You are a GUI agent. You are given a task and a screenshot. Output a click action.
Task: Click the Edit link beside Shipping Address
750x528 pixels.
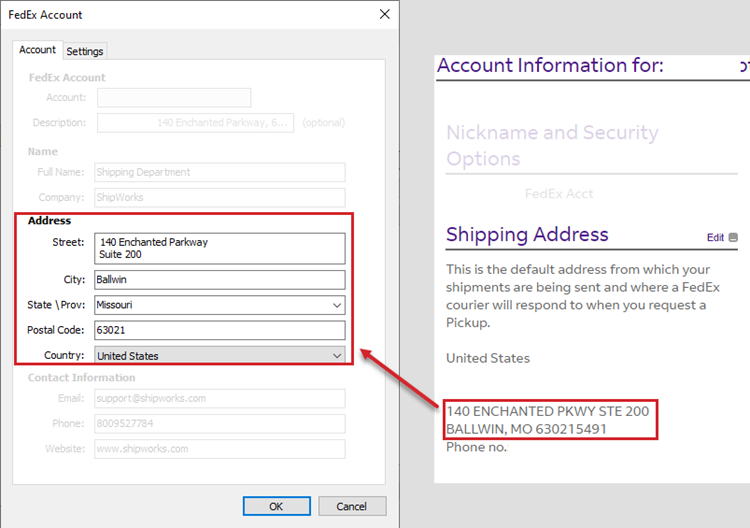pos(715,238)
